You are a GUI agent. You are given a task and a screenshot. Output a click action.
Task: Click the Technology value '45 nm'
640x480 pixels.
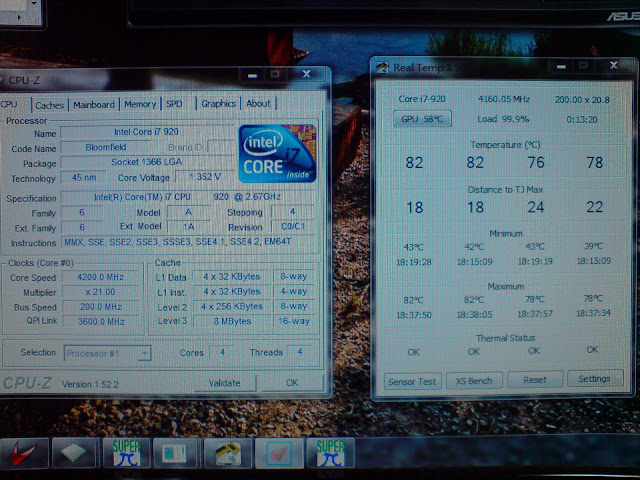(x=84, y=178)
